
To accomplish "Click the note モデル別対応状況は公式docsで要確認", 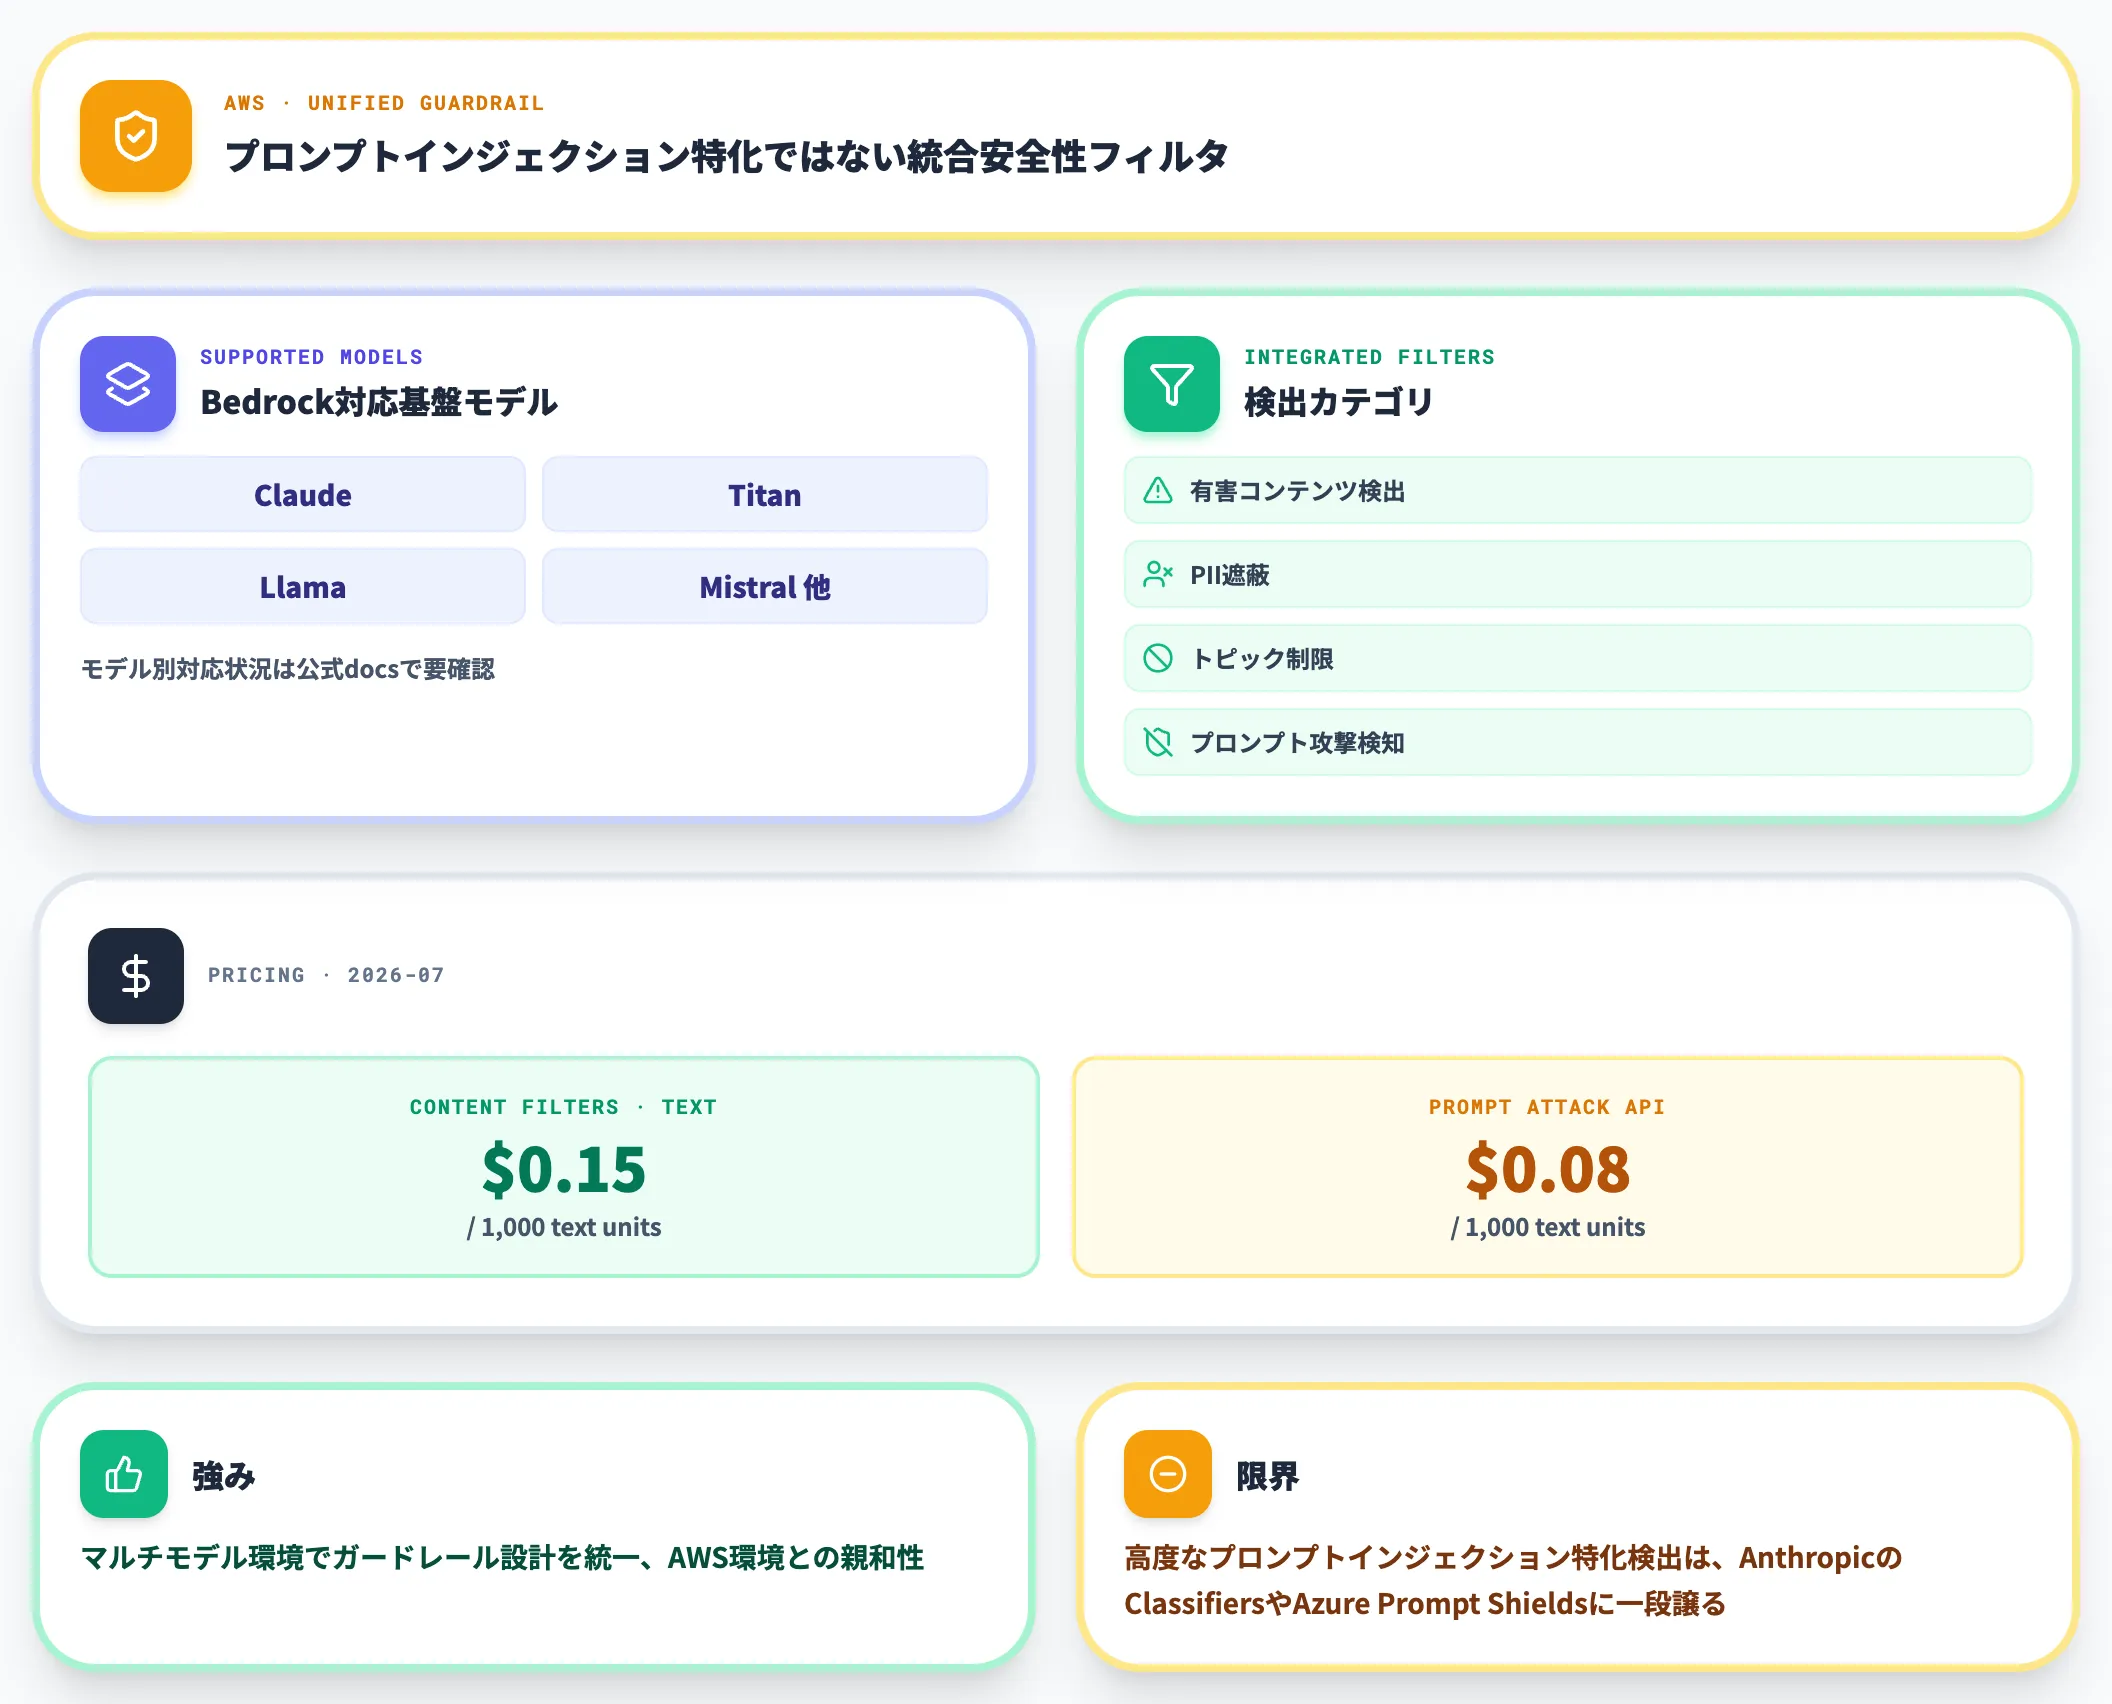I will tap(287, 669).
